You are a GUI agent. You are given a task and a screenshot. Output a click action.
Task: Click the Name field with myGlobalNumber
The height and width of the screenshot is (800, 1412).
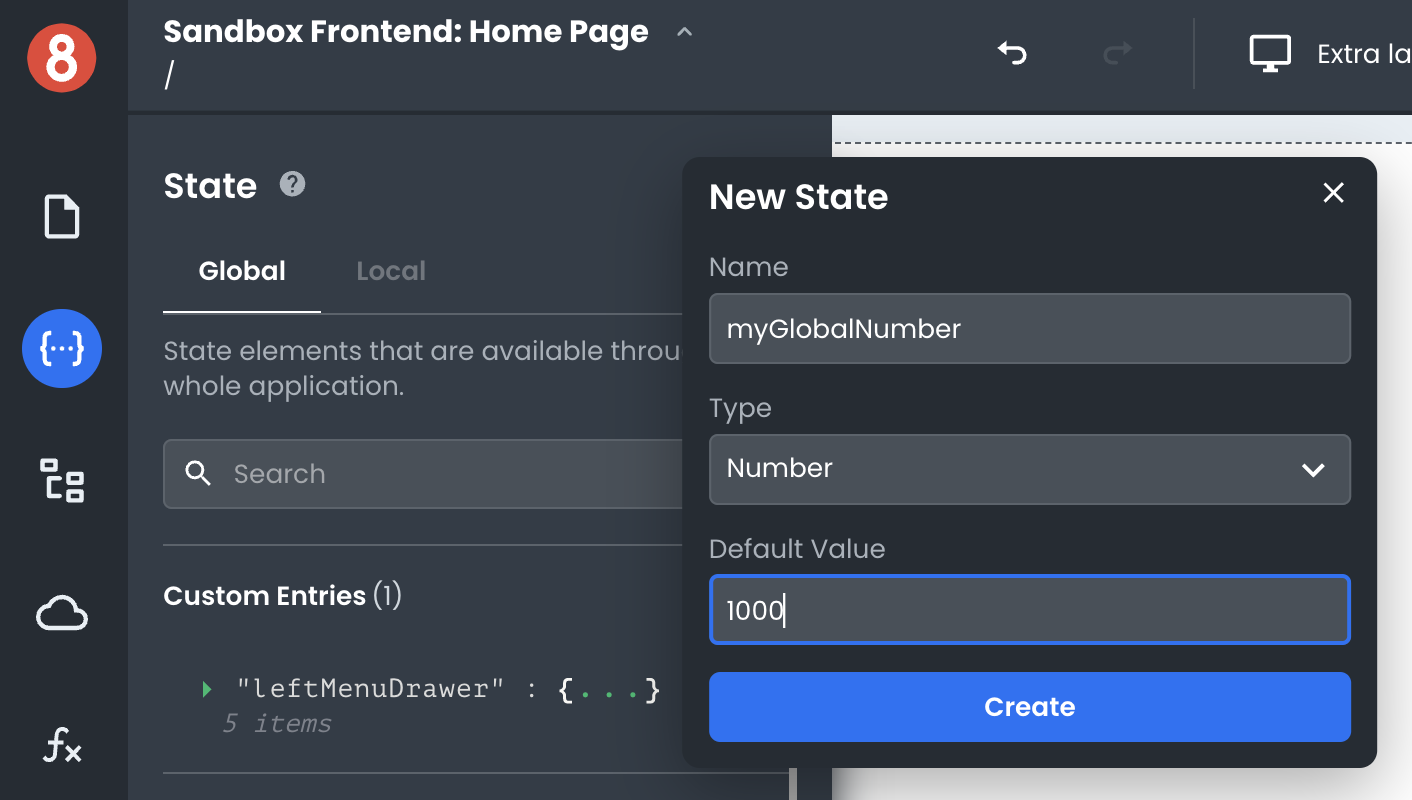click(x=1029, y=328)
